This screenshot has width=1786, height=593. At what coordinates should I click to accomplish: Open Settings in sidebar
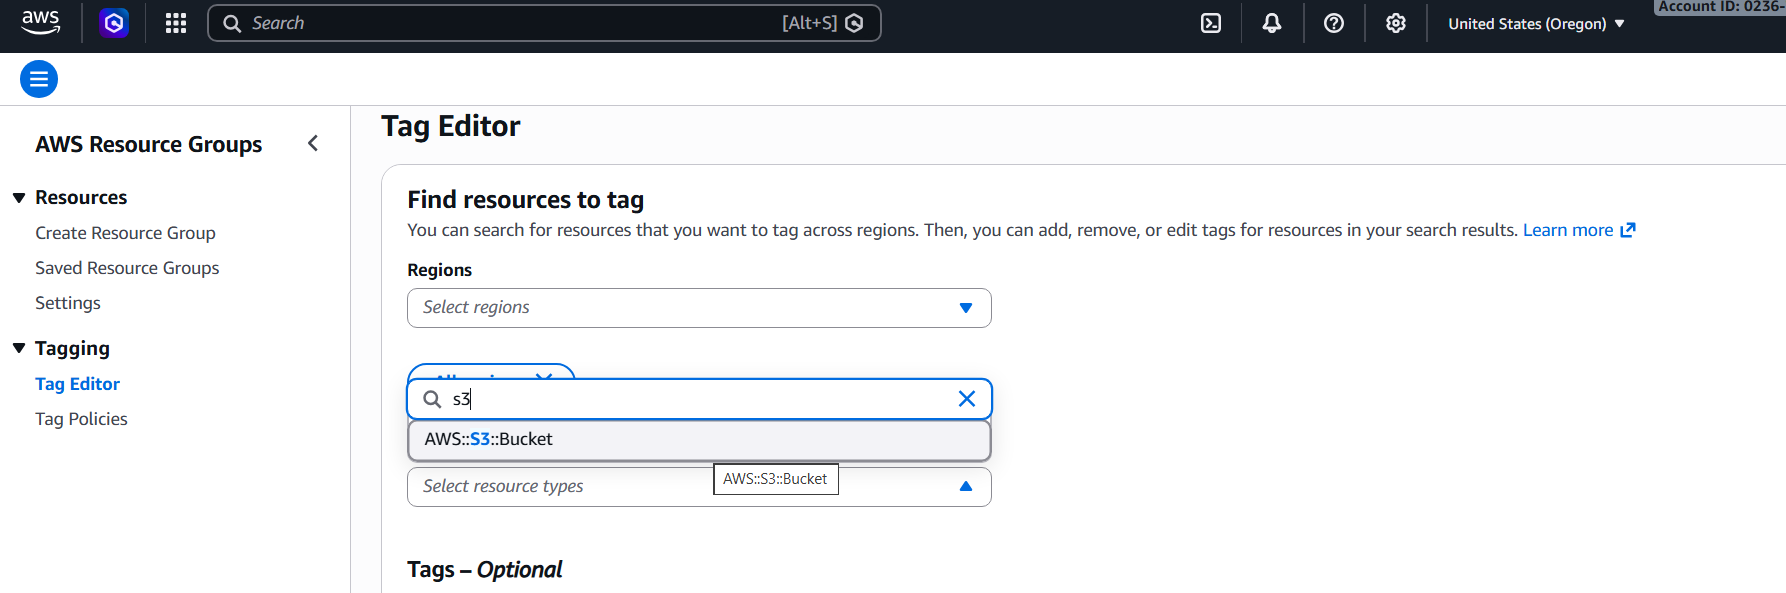(x=68, y=303)
